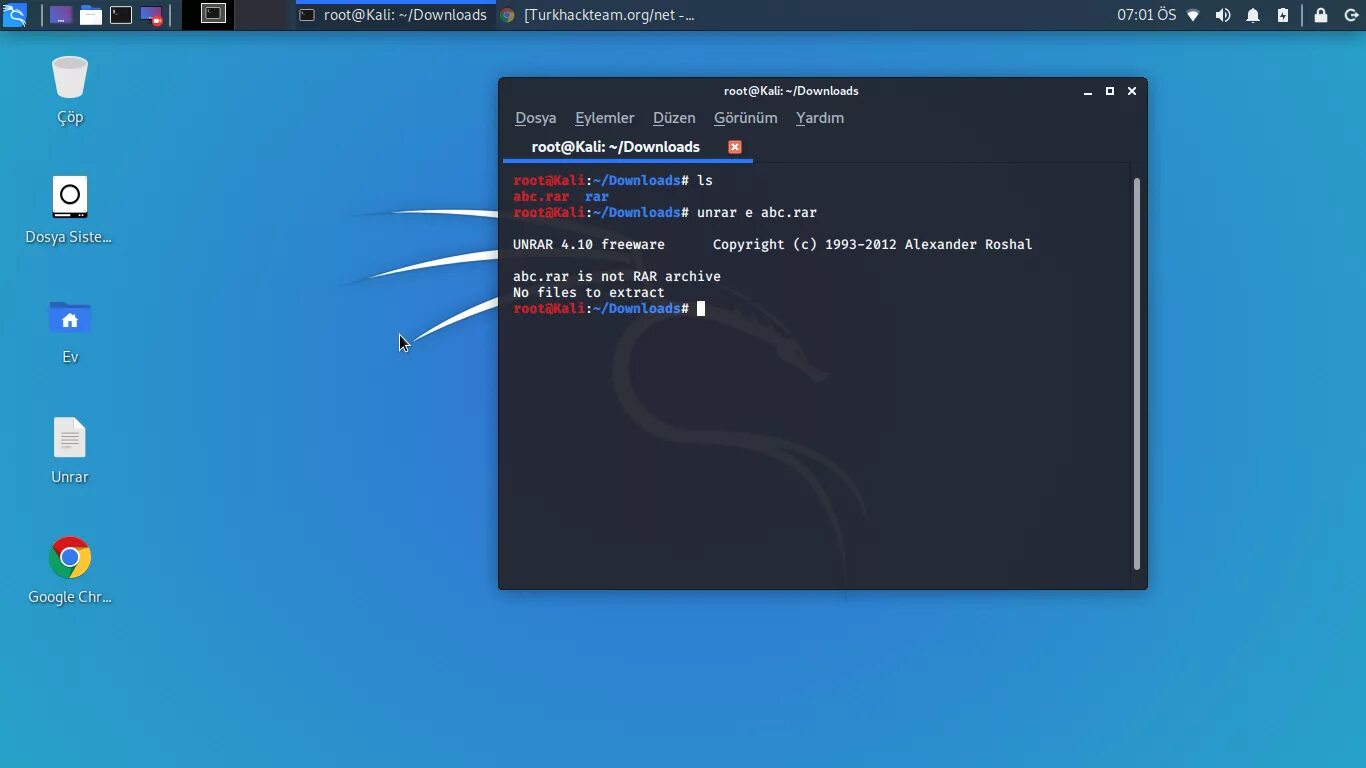The width and height of the screenshot is (1366, 768).
Task: Open the Düzen menu in terminal
Action: tap(674, 118)
